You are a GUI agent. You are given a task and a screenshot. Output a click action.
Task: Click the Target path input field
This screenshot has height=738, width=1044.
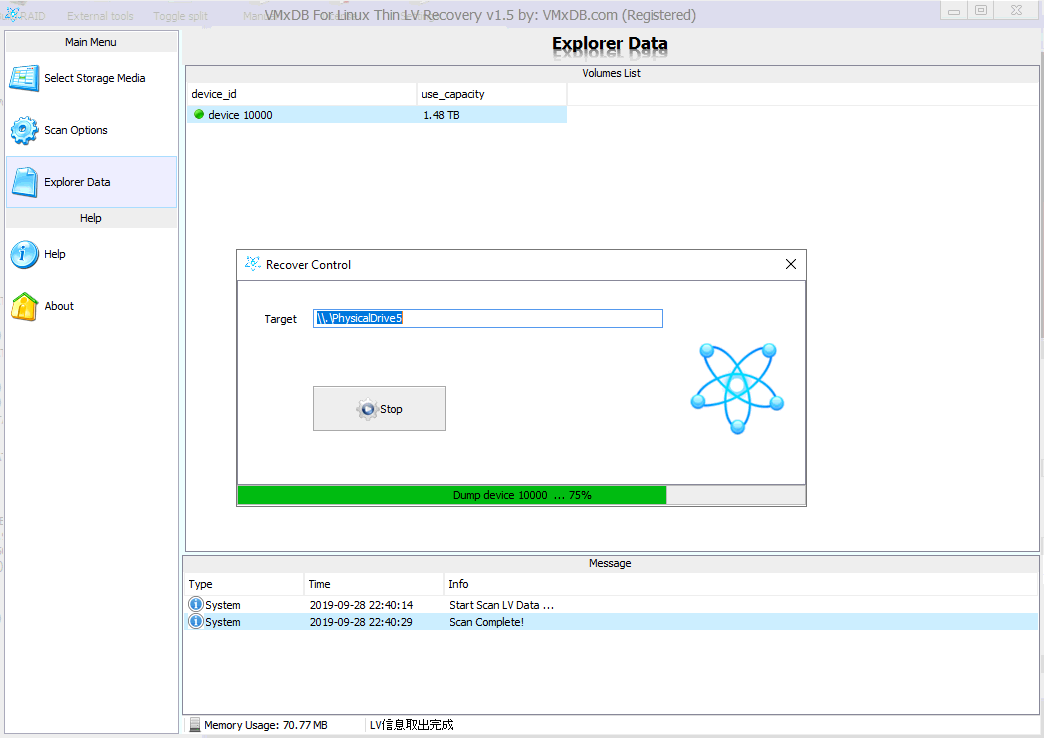(488, 318)
